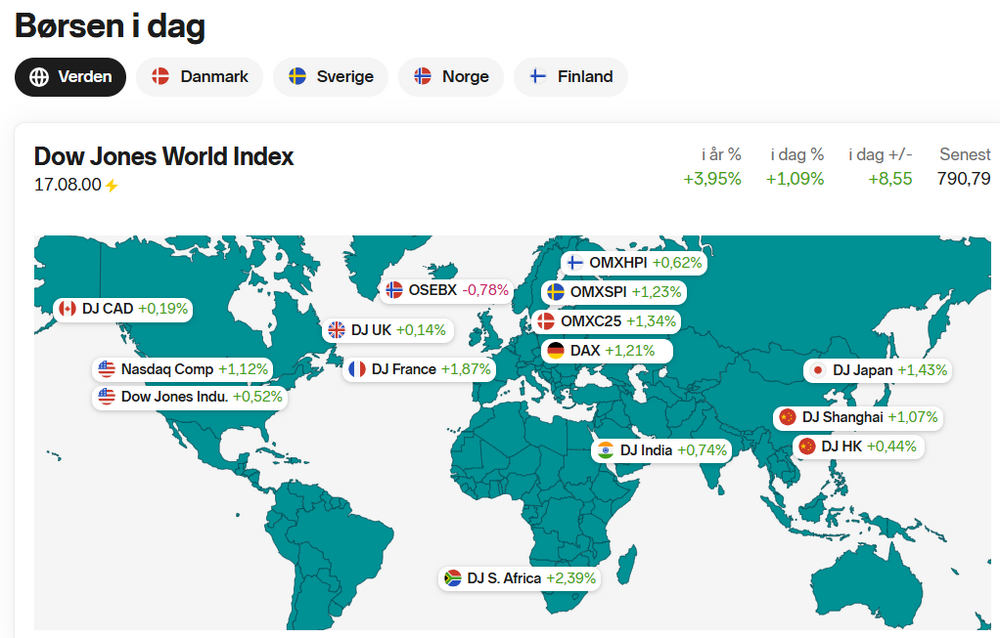Viewport: 1000px width, 638px height.
Task: Click the lightning bolt realtime icon
Action: (x=112, y=186)
